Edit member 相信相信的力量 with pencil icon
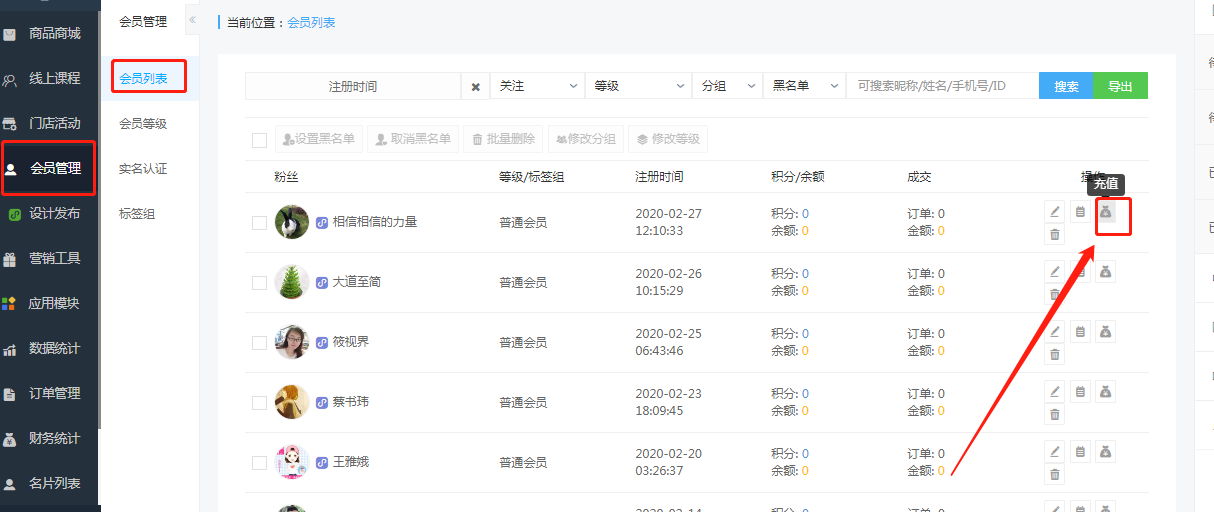The image size is (1214, 512). point(1054,211)
